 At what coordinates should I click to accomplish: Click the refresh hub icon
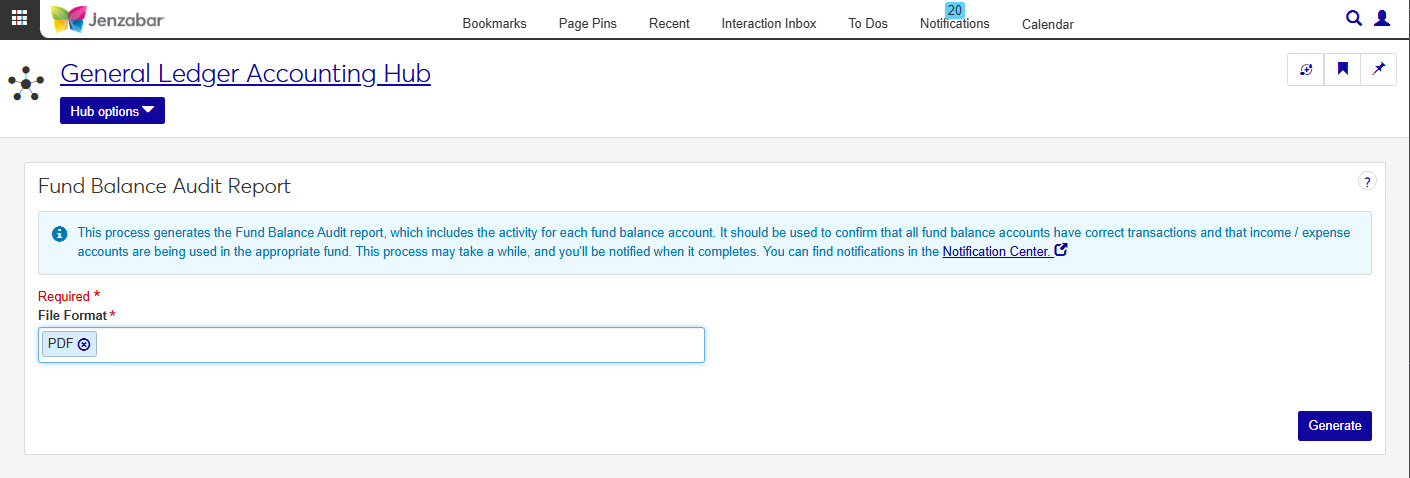point(1306,69)
